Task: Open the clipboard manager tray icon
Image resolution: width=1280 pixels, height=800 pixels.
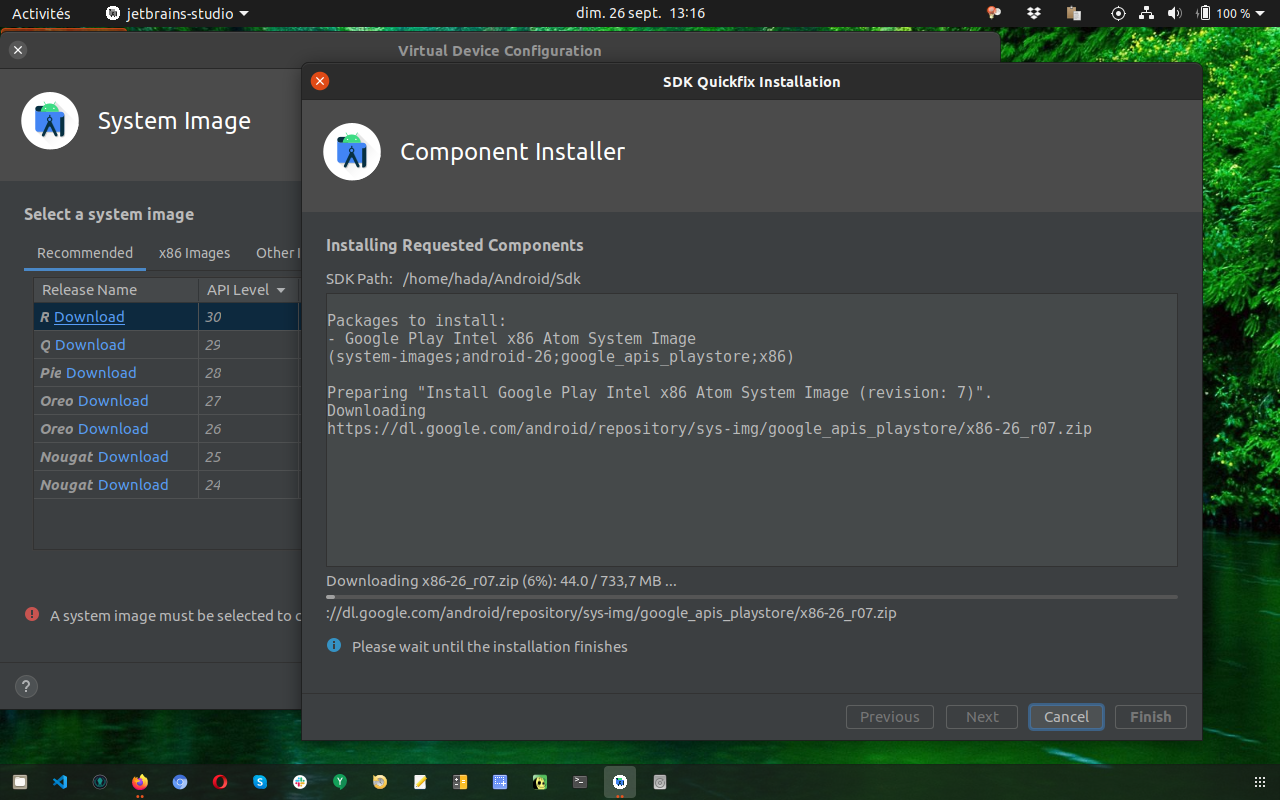Action: (x=1074, y=13)
